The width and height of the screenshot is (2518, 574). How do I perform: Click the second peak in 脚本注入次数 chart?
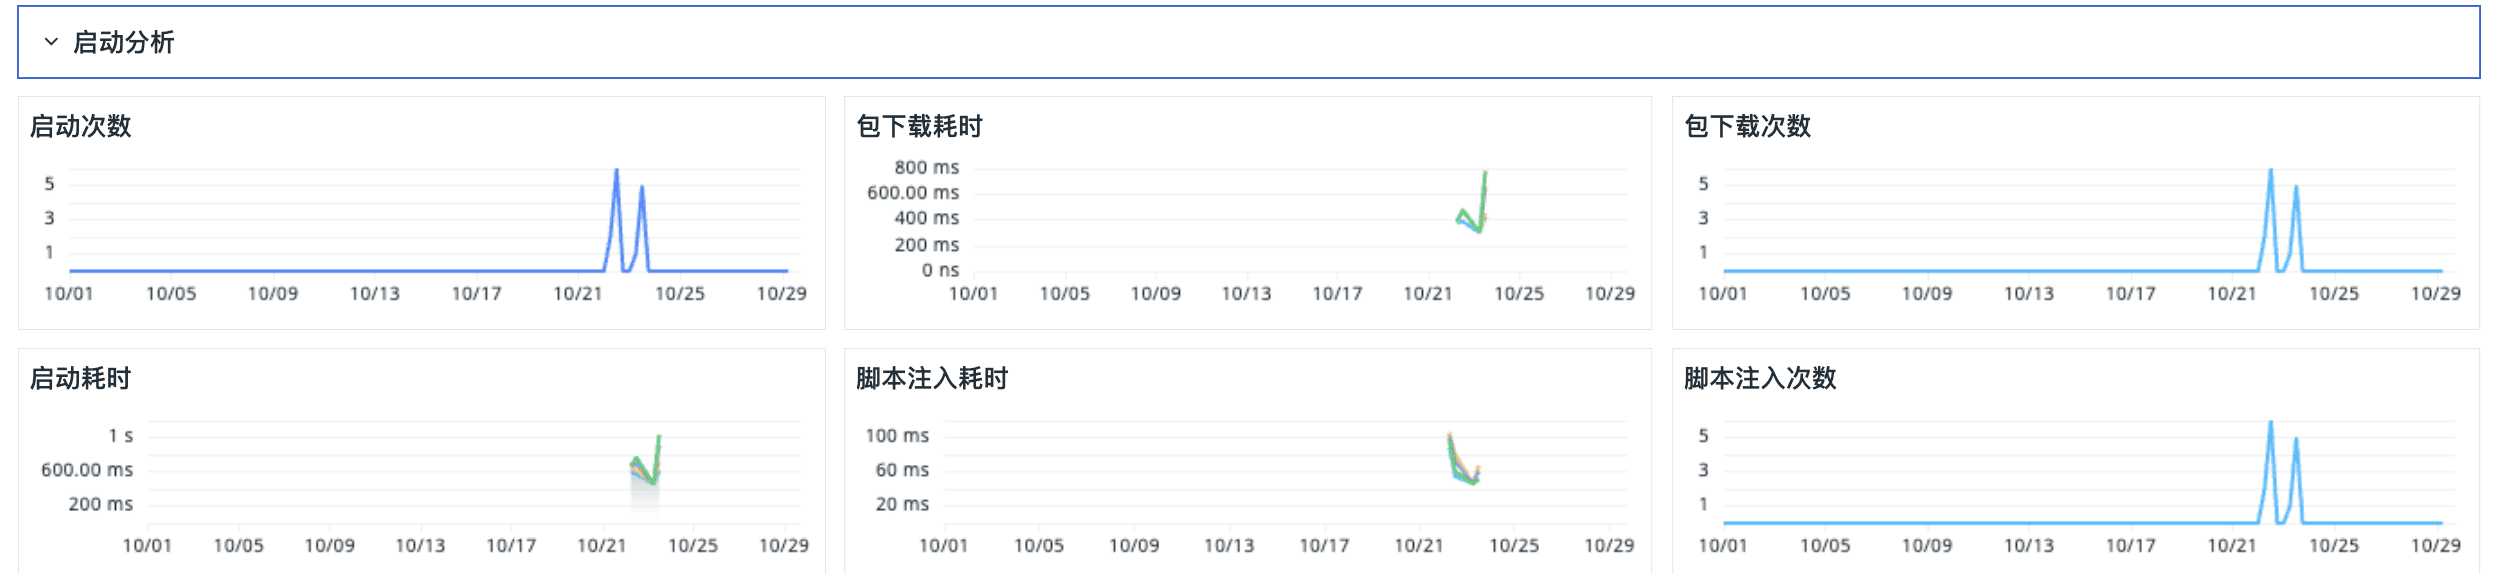pos(2295,440)
